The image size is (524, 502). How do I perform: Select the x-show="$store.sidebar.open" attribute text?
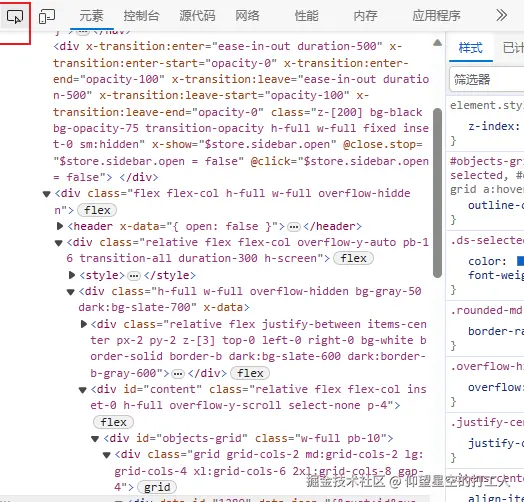[x=244, y=144]
